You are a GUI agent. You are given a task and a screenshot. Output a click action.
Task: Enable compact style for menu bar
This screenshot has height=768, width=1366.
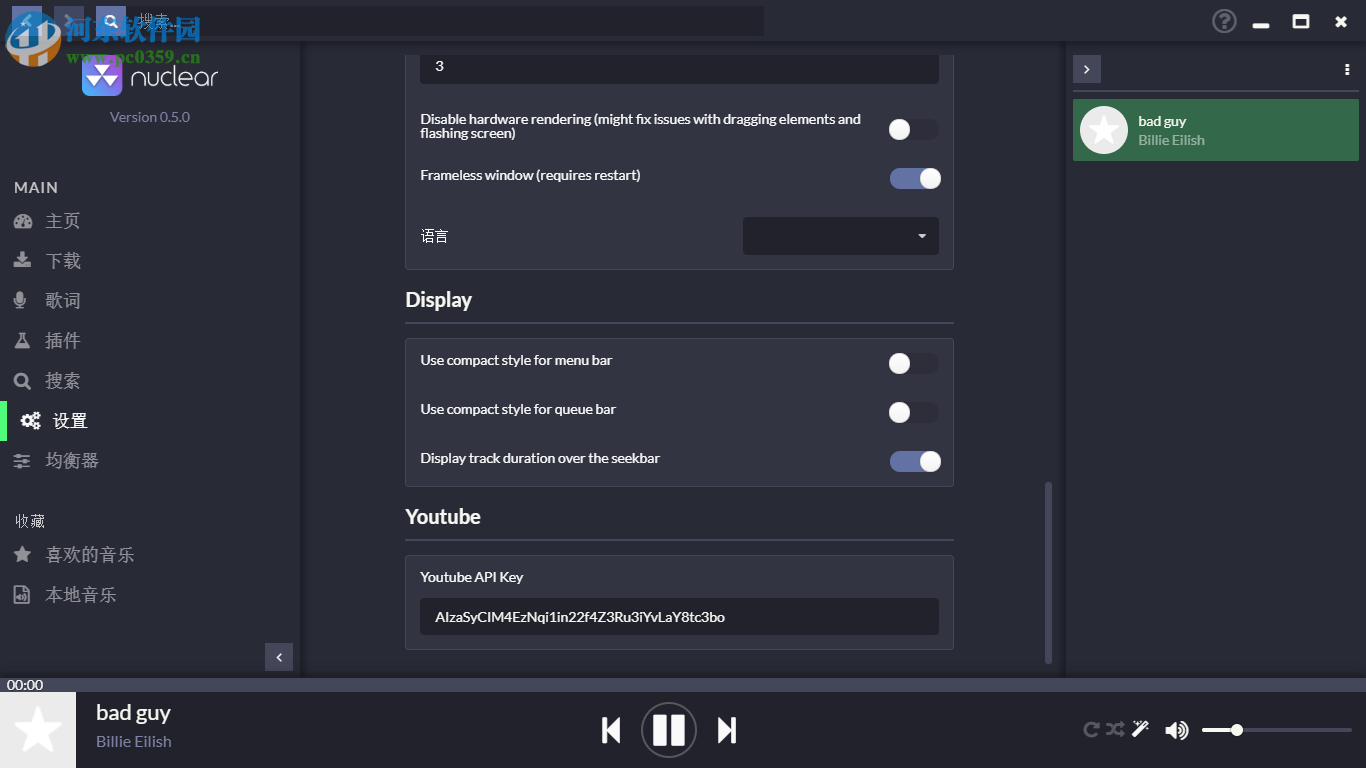pos(914,364)
